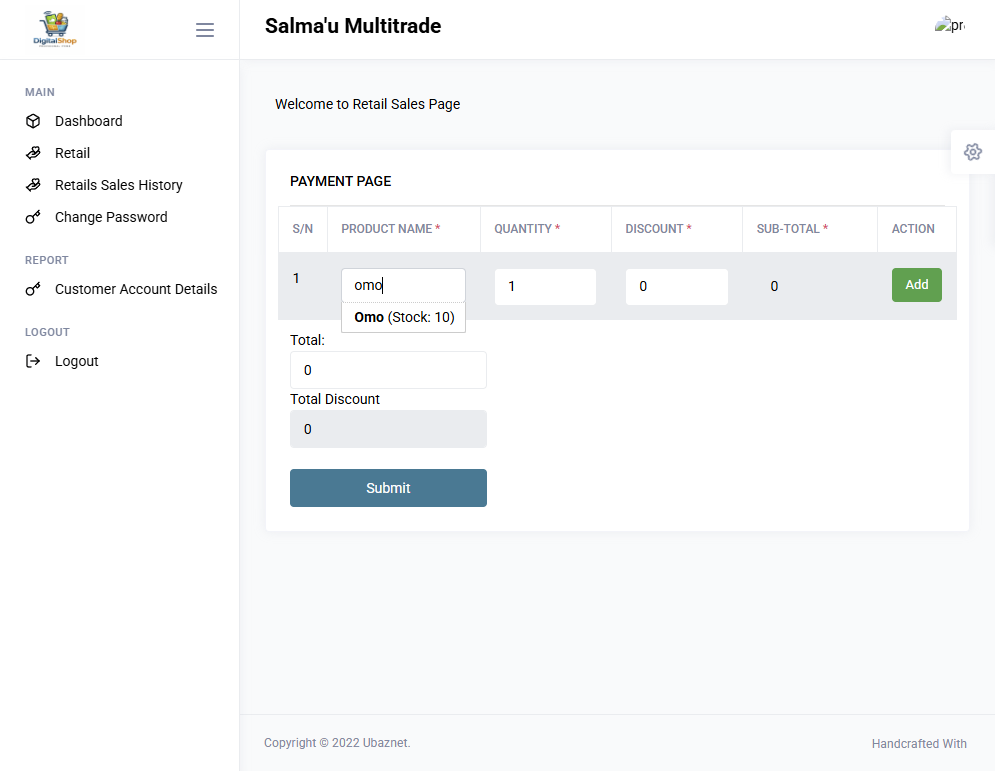The height and width of the screenshot is (771, 995).
Task: Open the Dashboard menu item
Action: point(89,121)
